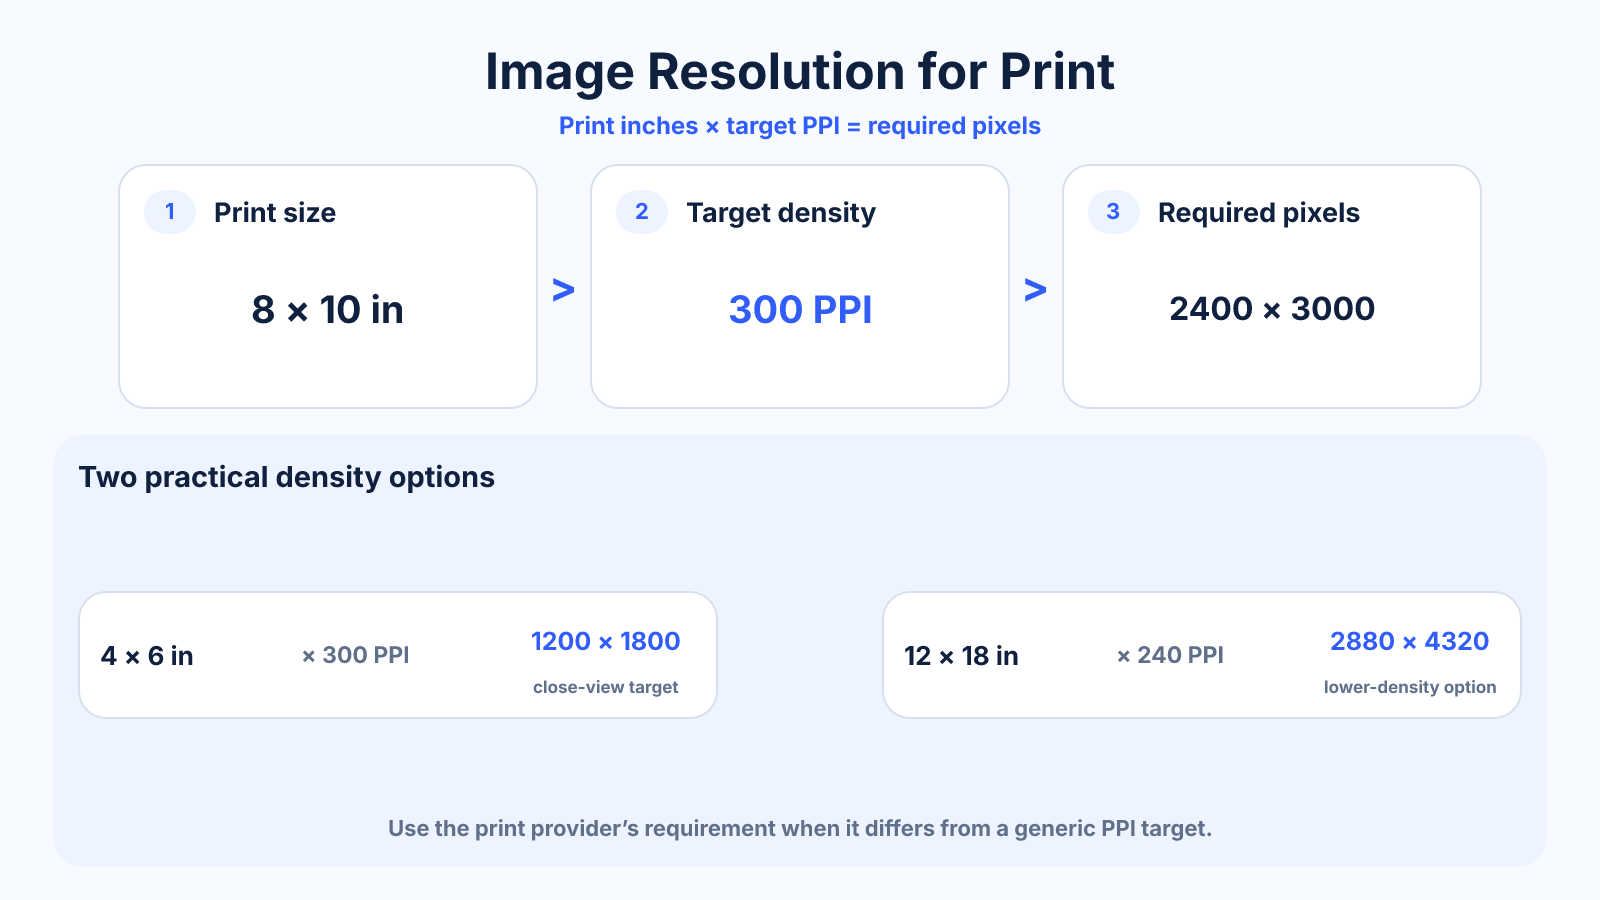Click the 'Print size' card heading
The image size is (1600, 900).
275,213
